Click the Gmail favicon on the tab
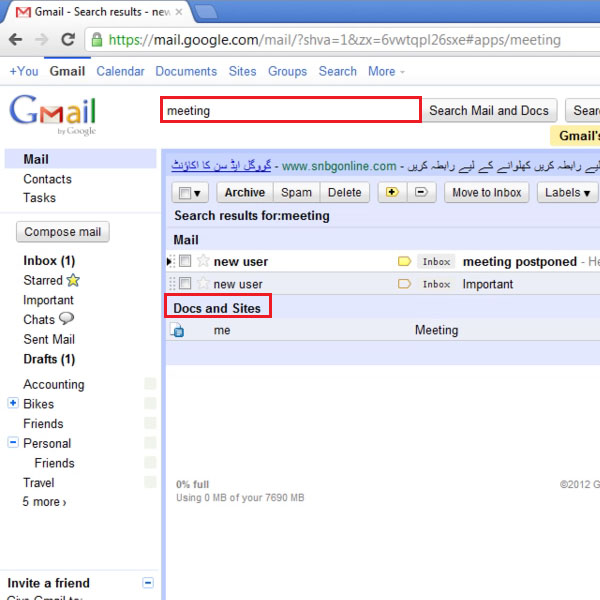Screen dimensions: 600x600 point(23,12)
